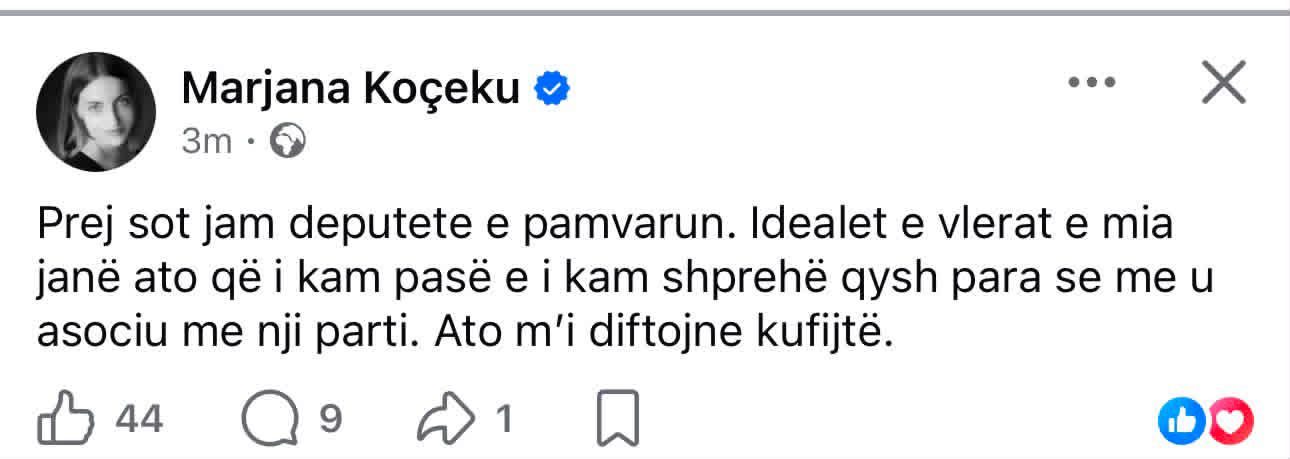View the 1 share count
This screenshot has width=1290, height=459.
tap(505, 420)
